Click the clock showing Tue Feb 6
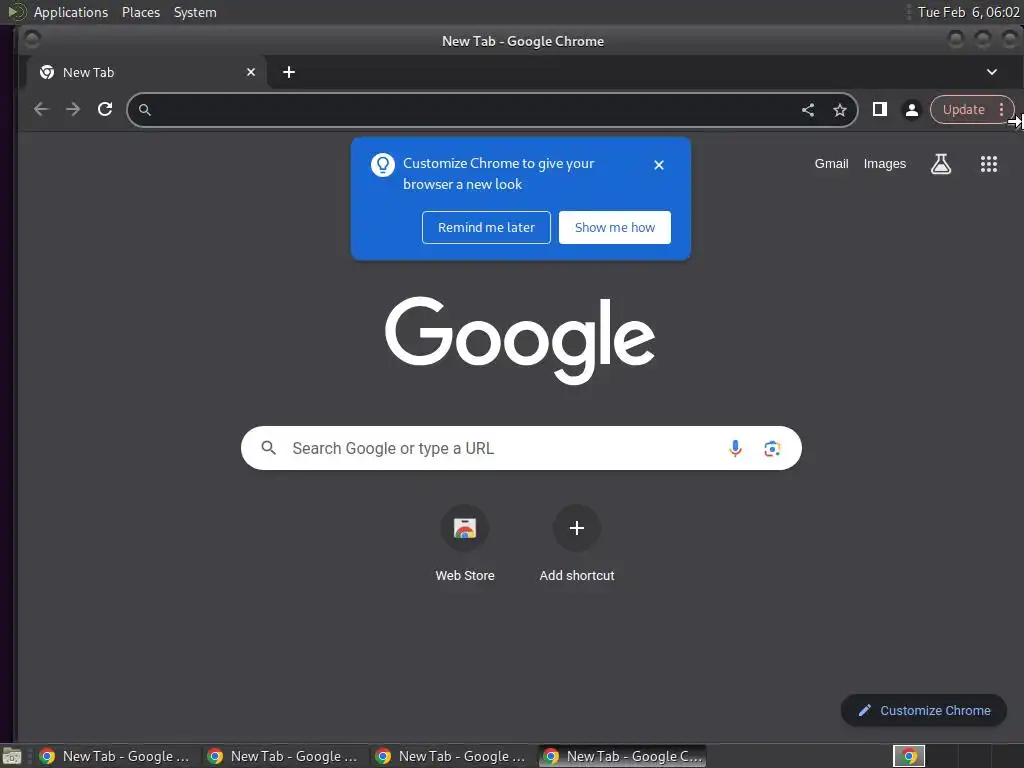Screen dimensions: 1024x768 [x=968, y=12]
